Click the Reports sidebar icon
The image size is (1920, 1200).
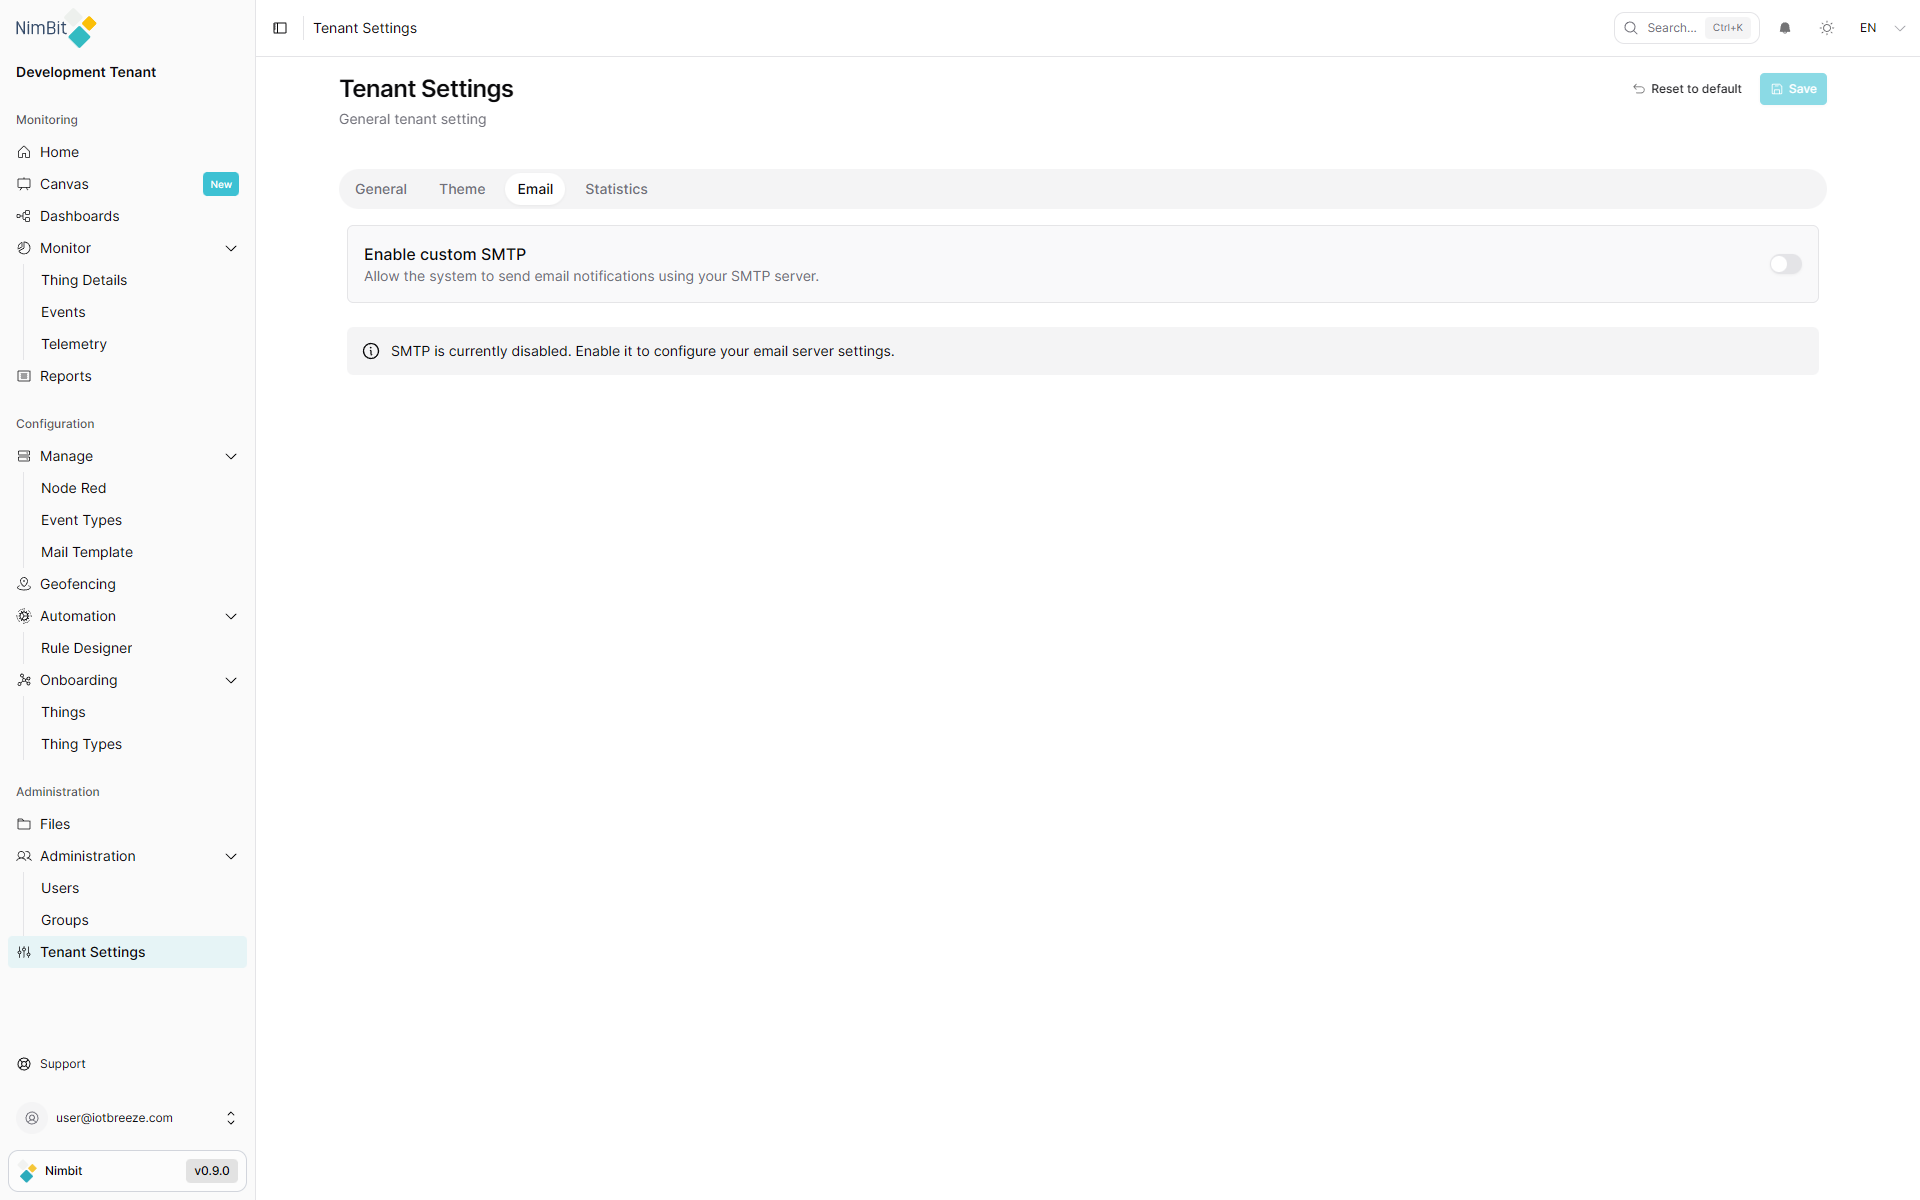coord(24,376)
